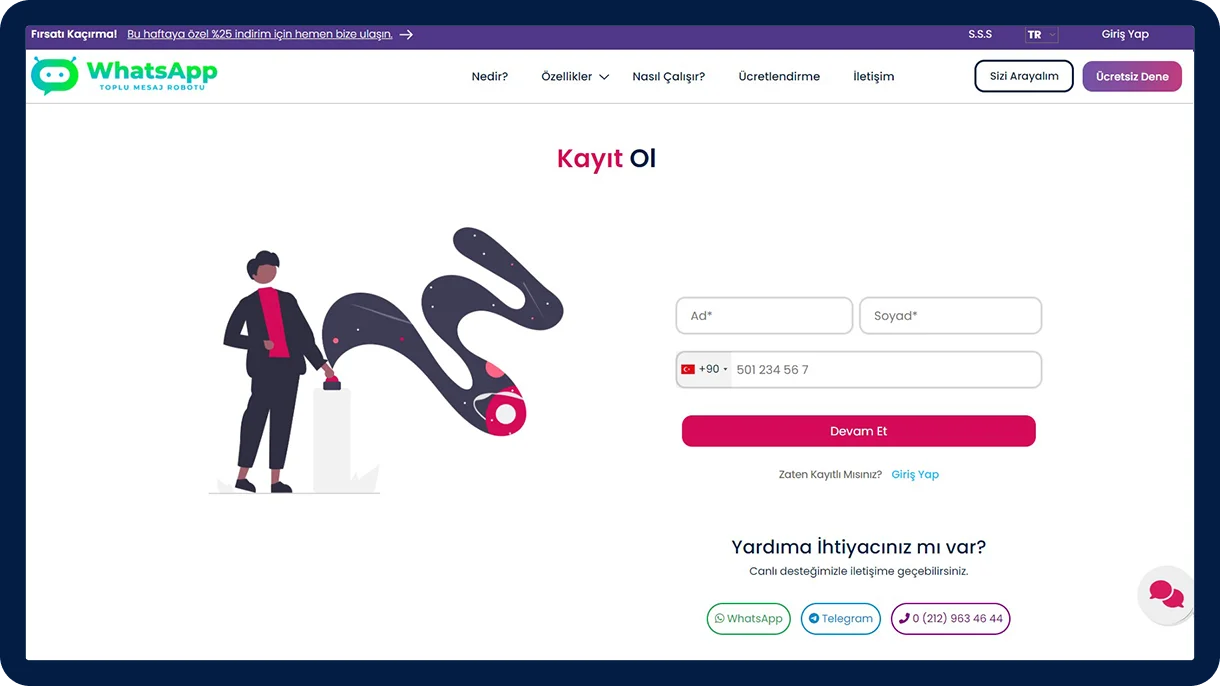Click inside the Soyad input field
1220x686 pixels.
[950, 315]
